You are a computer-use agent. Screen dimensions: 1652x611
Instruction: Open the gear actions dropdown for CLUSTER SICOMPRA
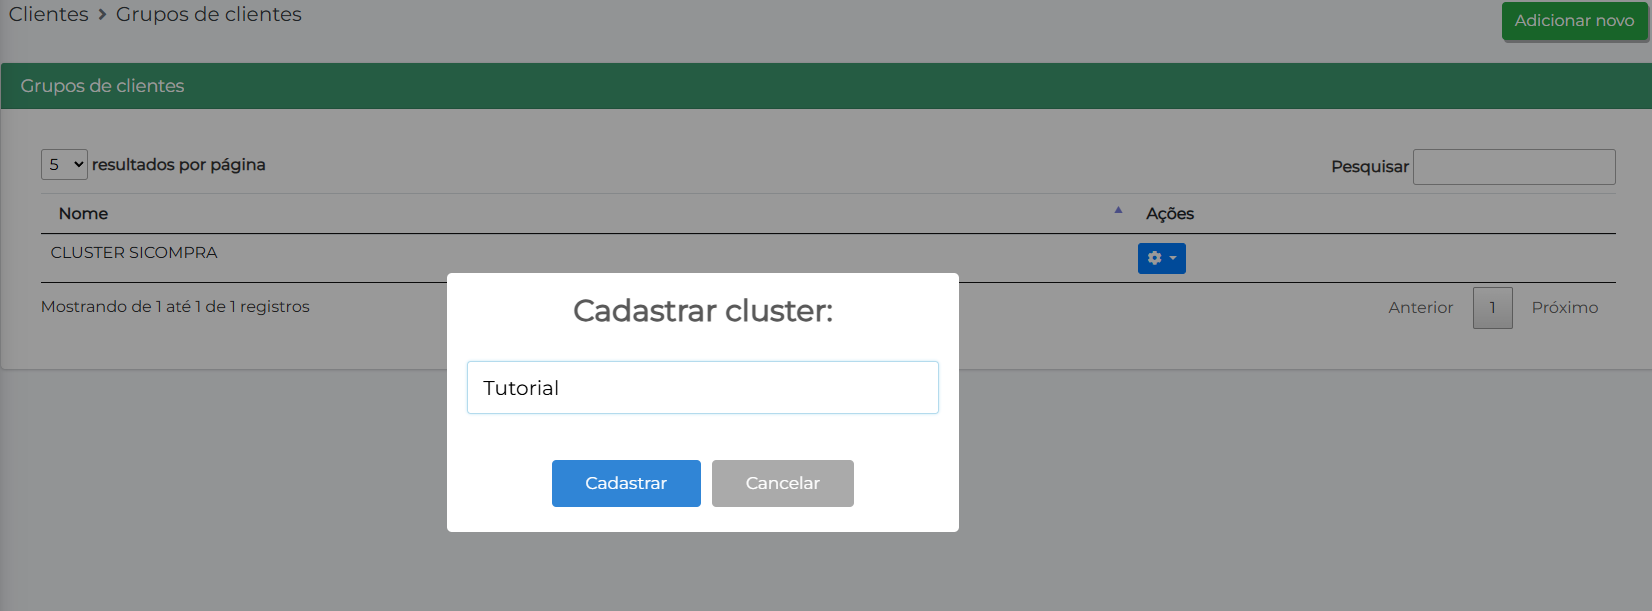[x=1162, y=258]
